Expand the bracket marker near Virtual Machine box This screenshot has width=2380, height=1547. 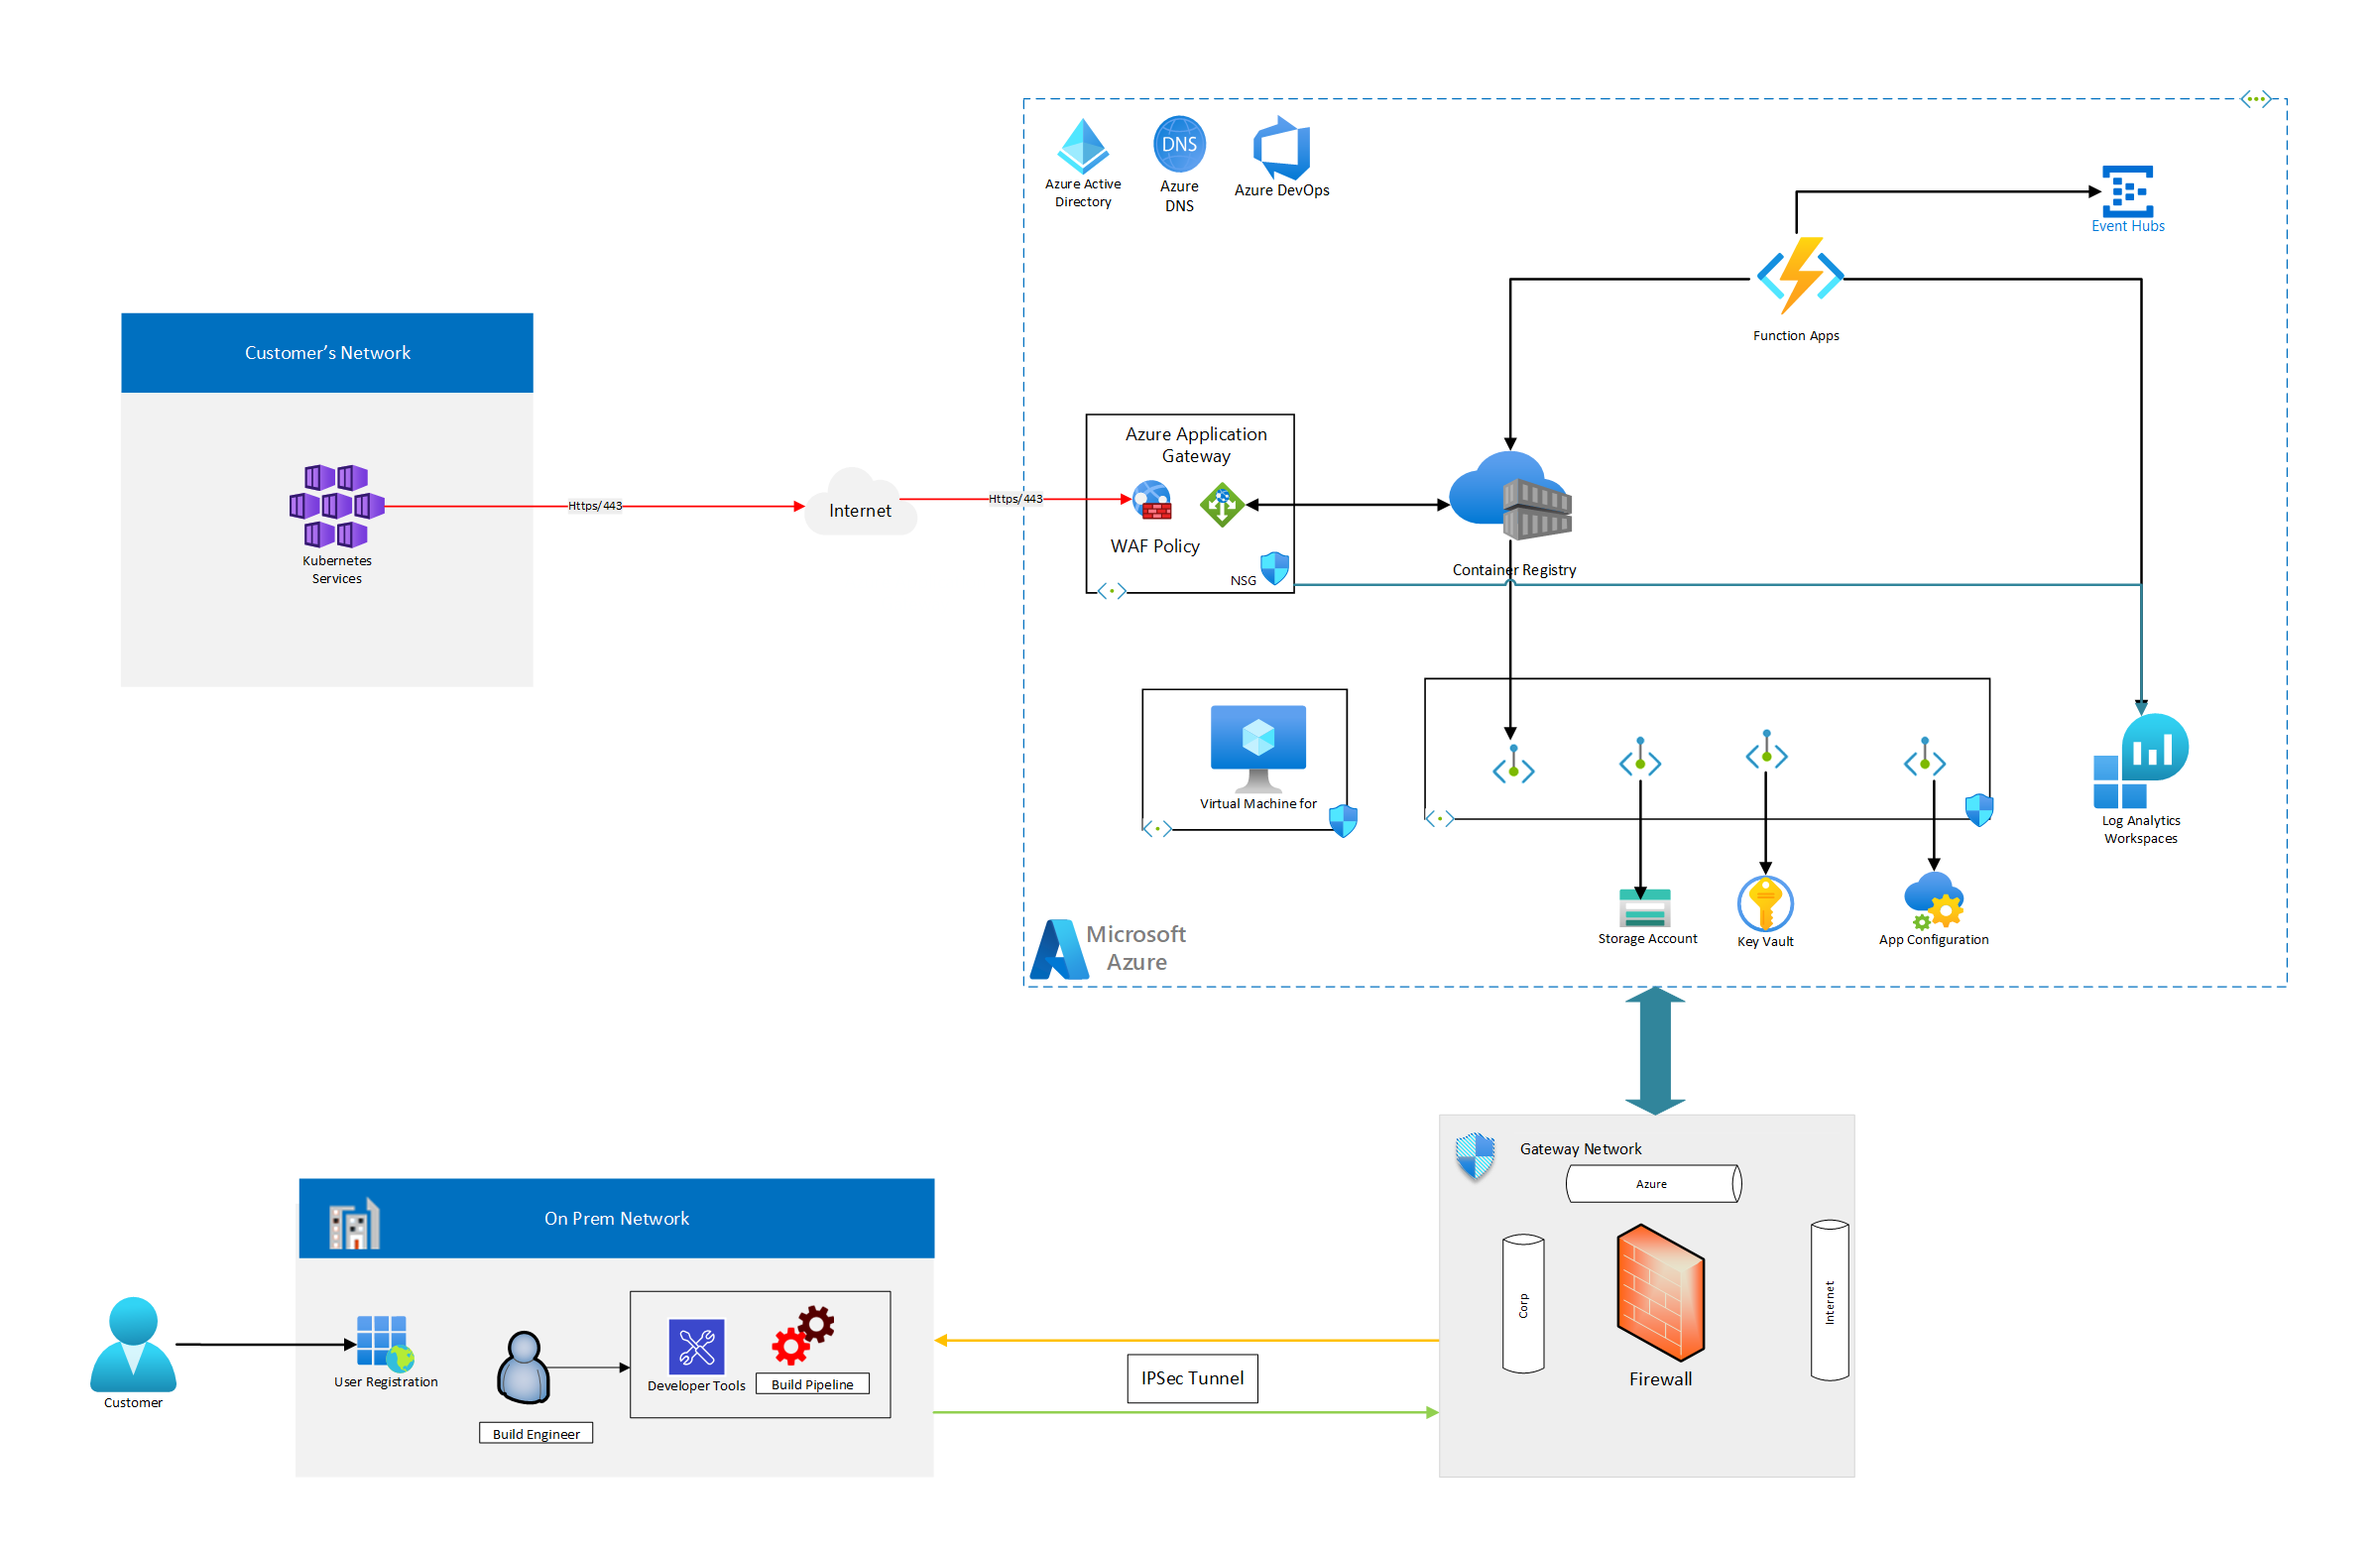point(1157,828)
